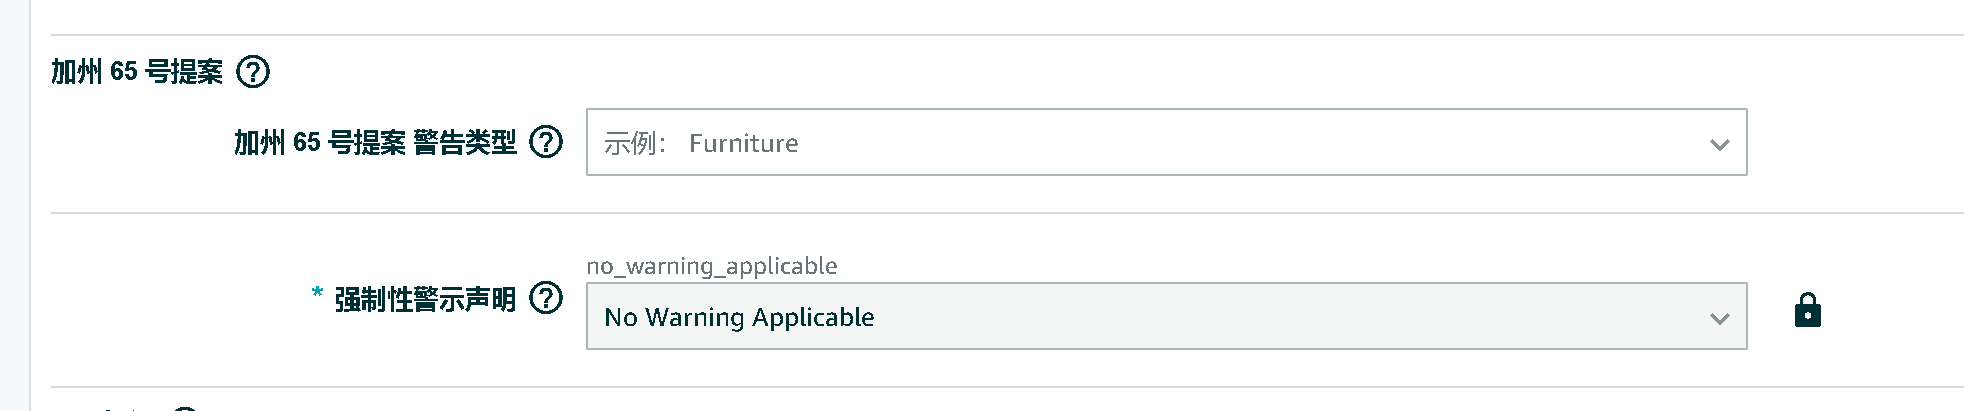The width and height of the screenshot is (1964, 411).
Task: Expand the 警告类型 dropdown via its chevron arrow
Action: click(1720, 144)
